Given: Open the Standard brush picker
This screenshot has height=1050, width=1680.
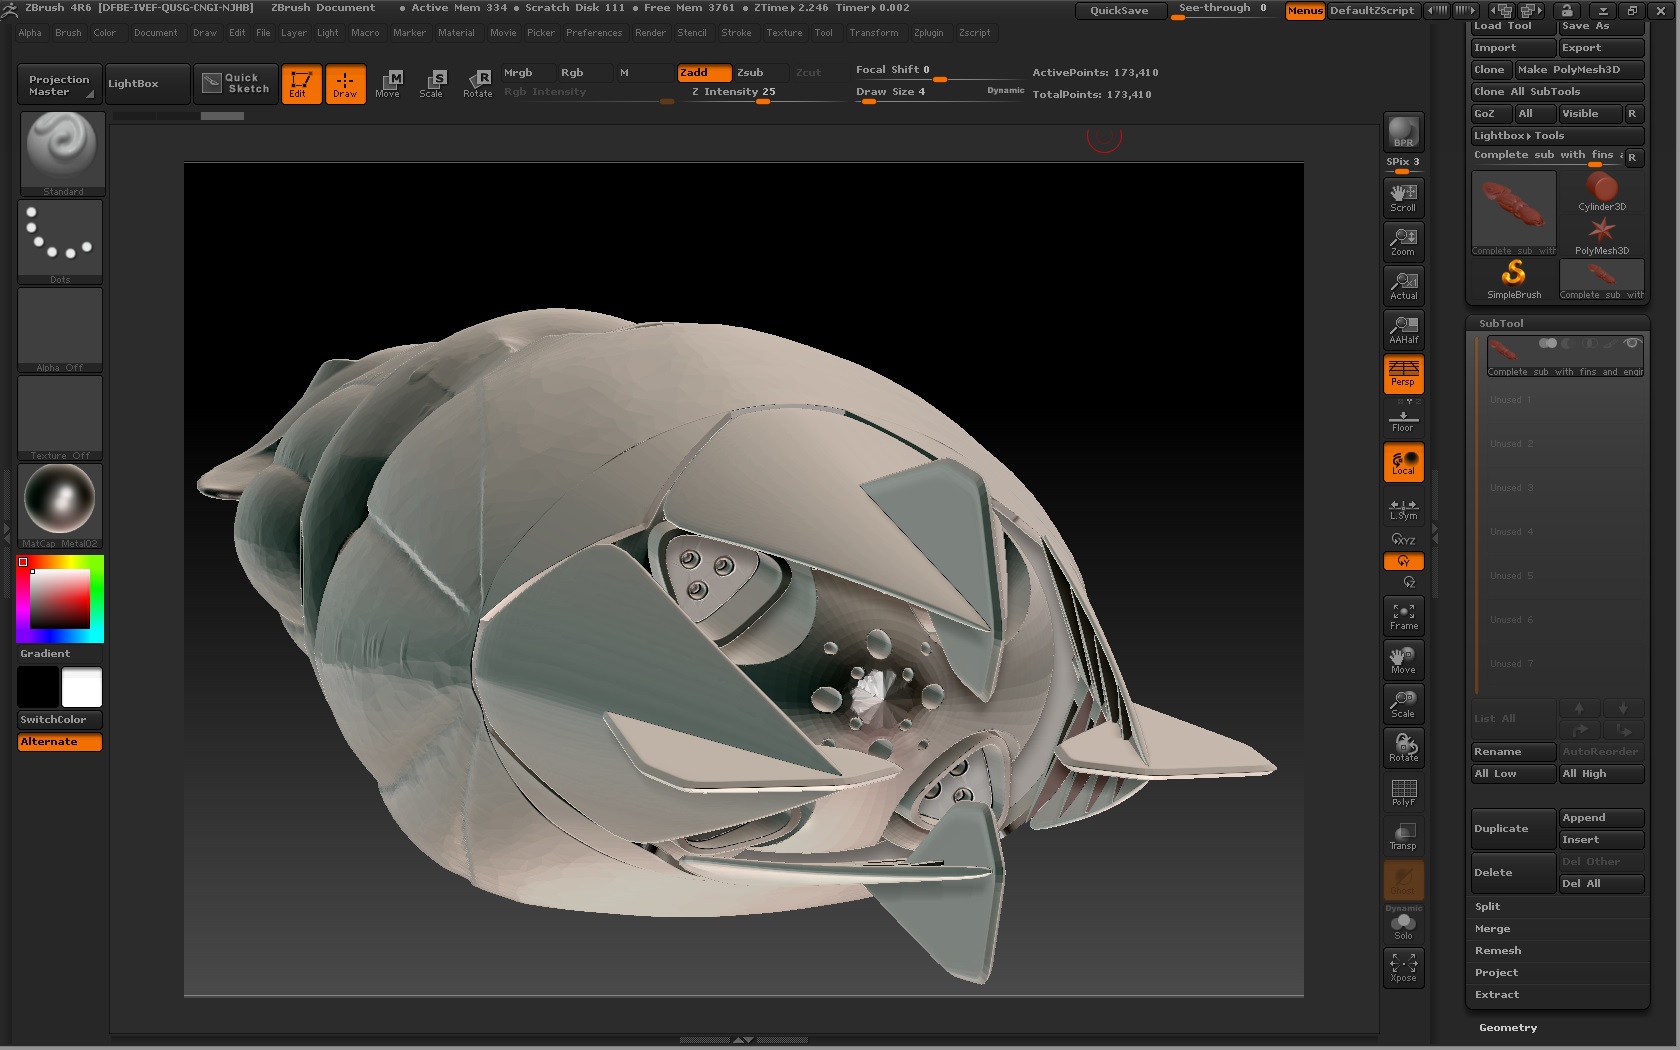Looking at the screenshot, I should 62,152.
